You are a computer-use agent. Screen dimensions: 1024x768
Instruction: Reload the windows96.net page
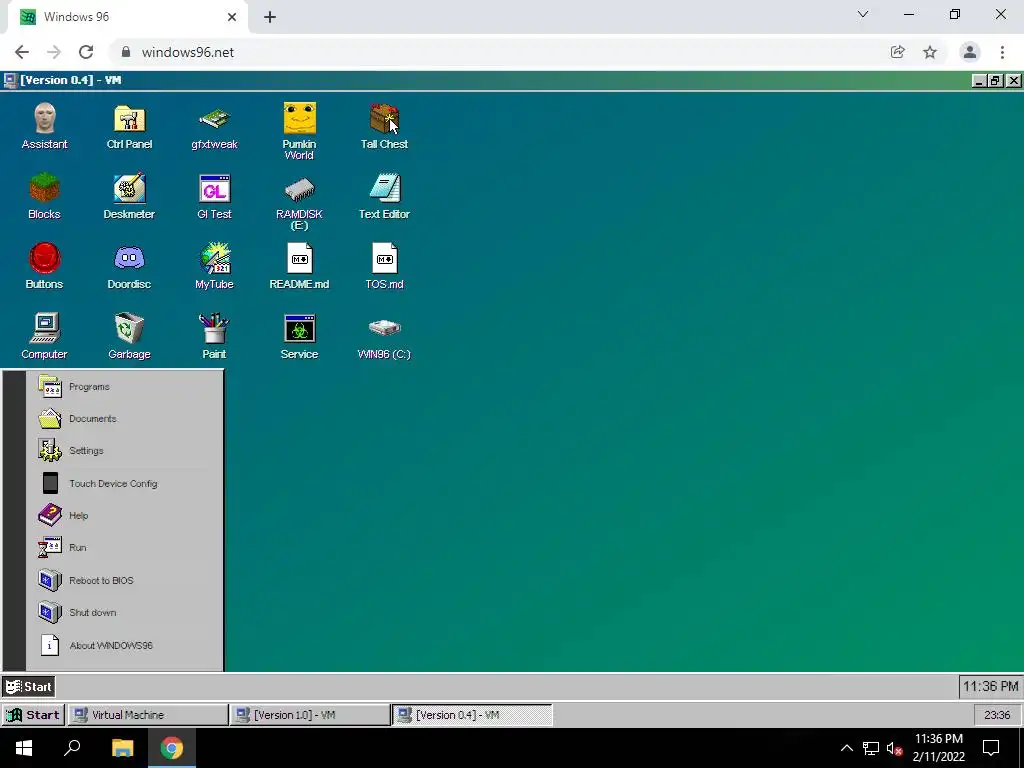(x=86, y=52)
